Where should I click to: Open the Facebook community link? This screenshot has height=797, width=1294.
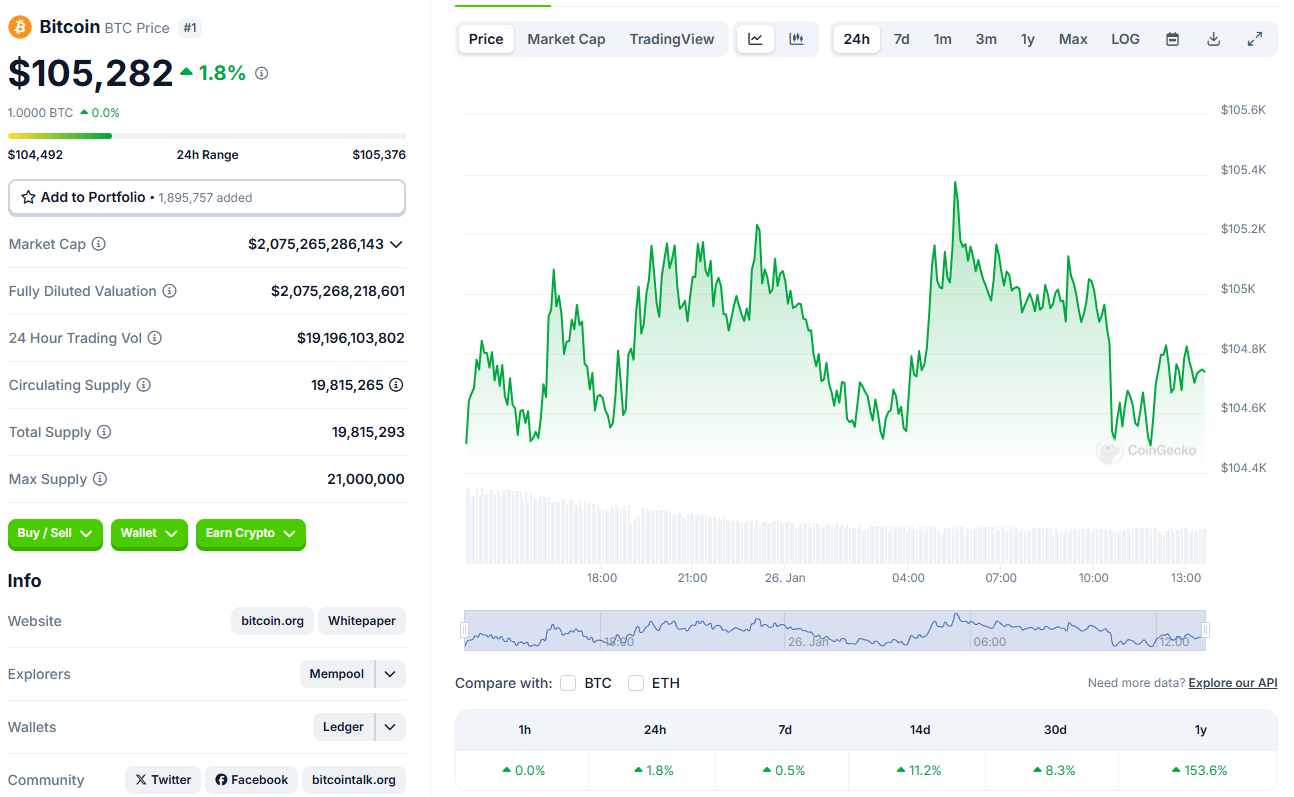(251, 780)
